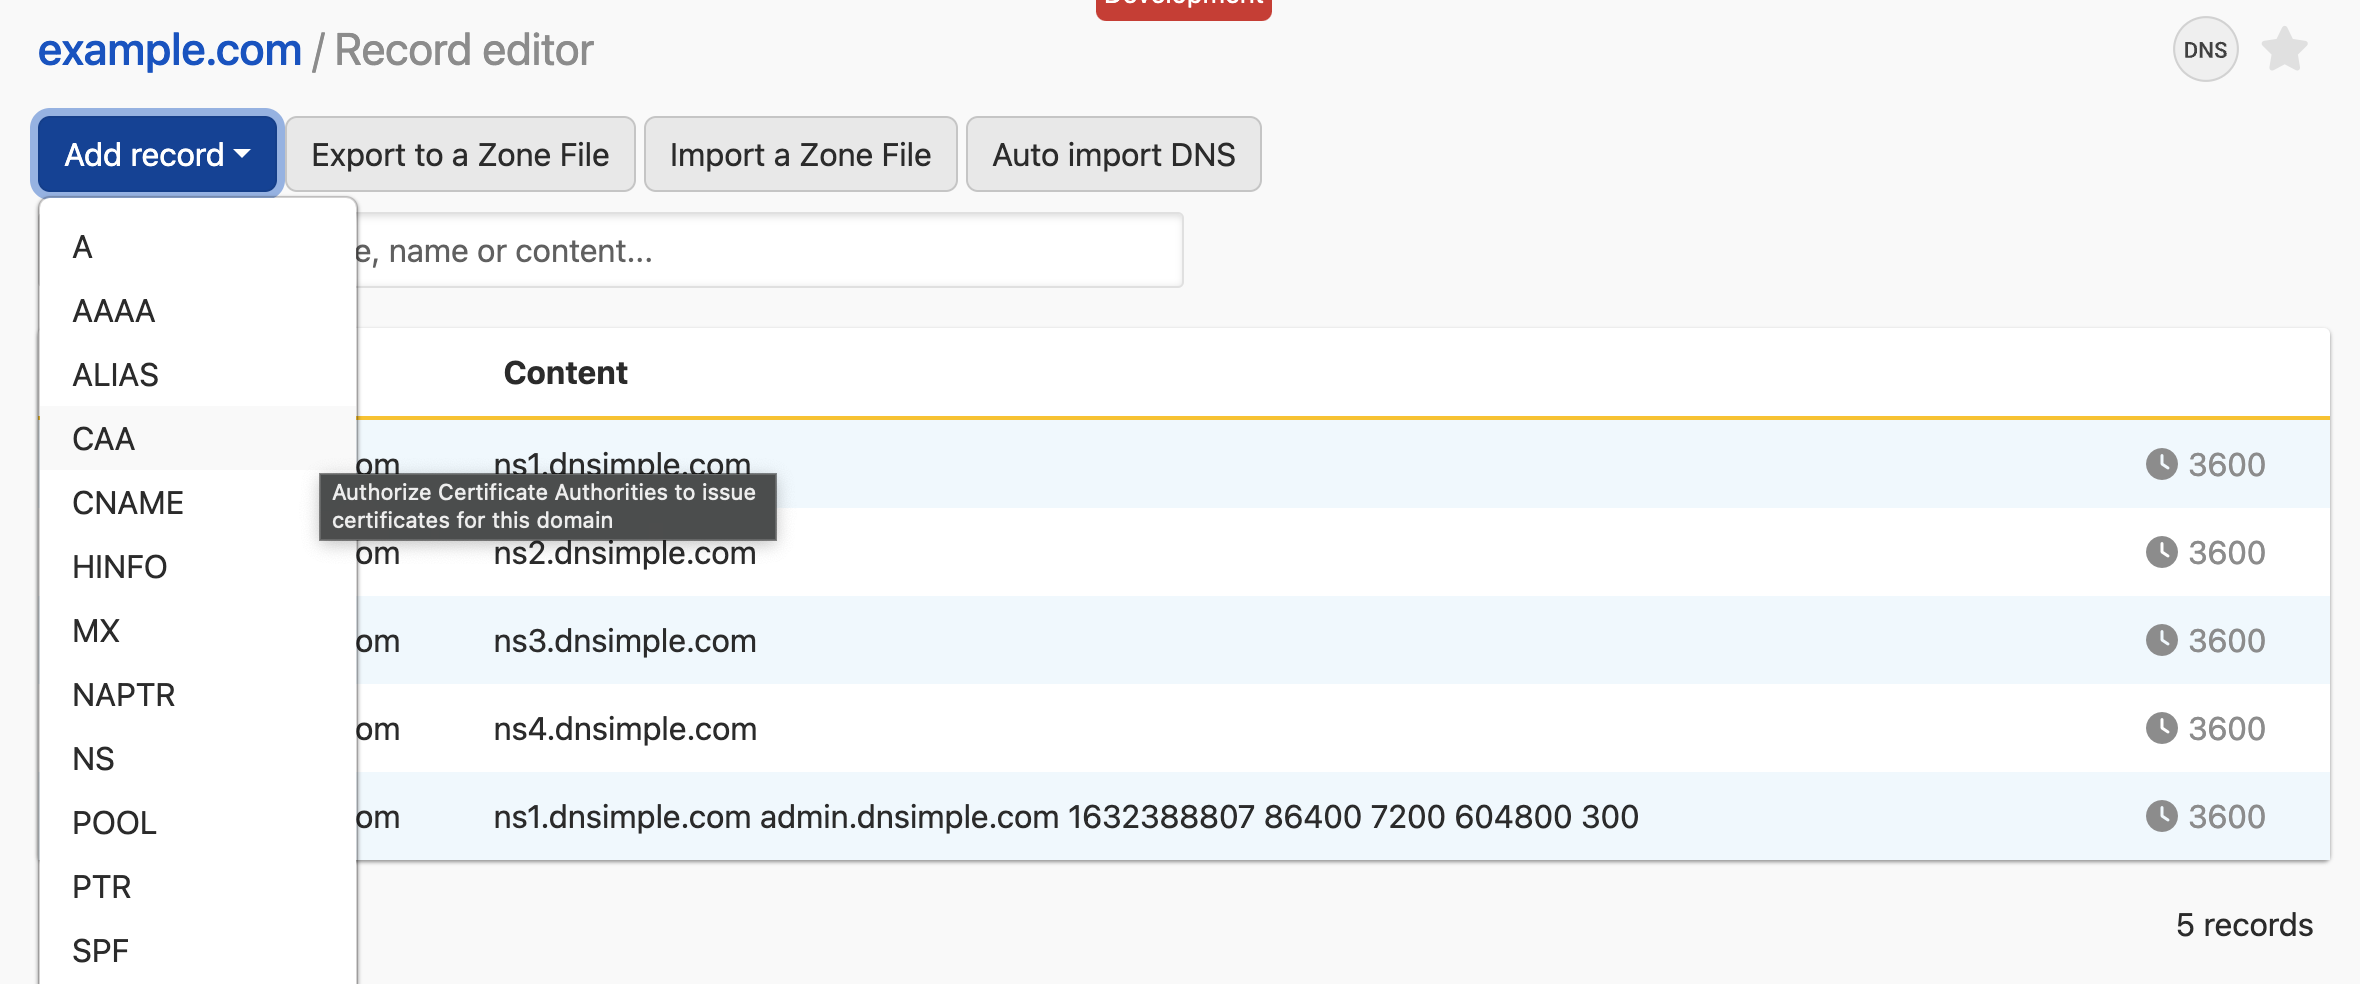This screenshot has height=984, width=2360.
Task: Choose AAAA record type from menu
Action: click(198, 311)
